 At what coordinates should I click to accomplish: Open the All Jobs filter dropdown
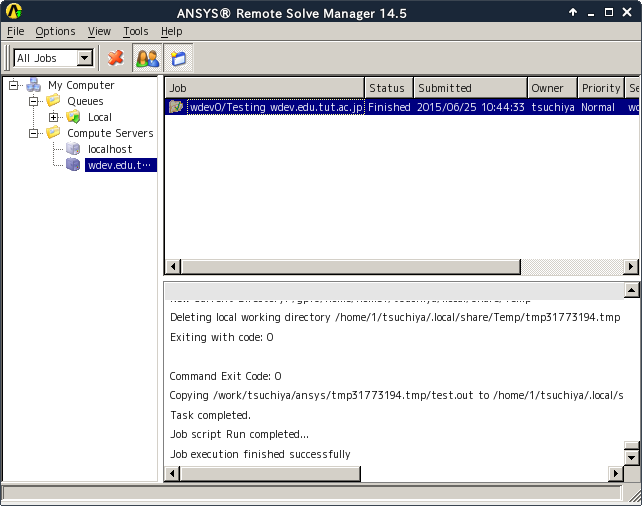tap(84, 58)
